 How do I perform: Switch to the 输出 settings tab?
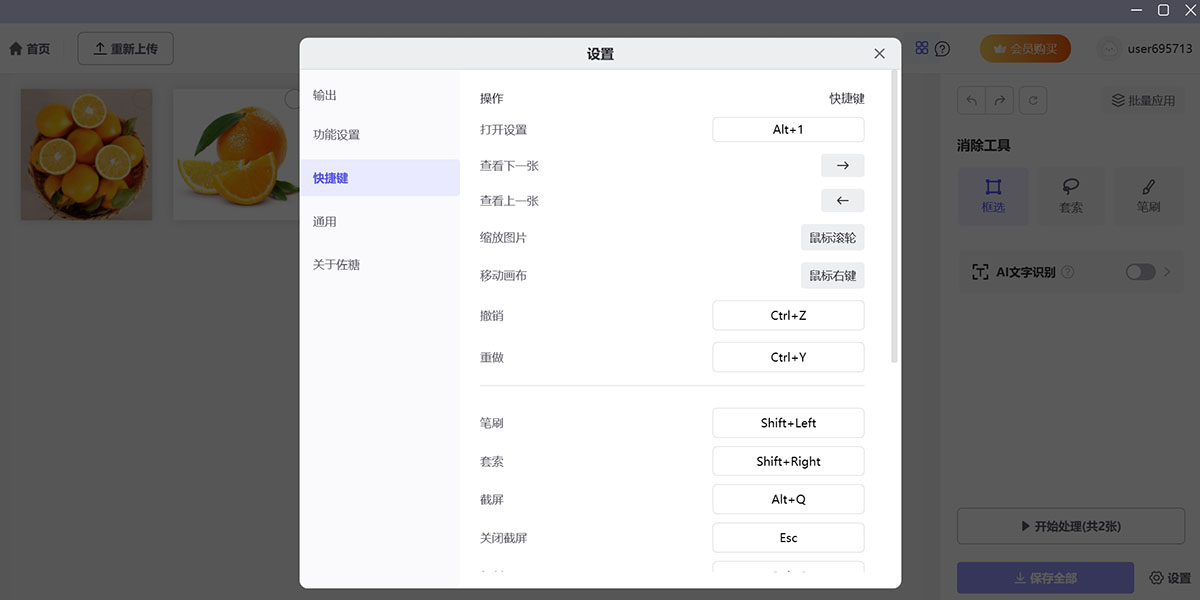(x=324, y=96)
